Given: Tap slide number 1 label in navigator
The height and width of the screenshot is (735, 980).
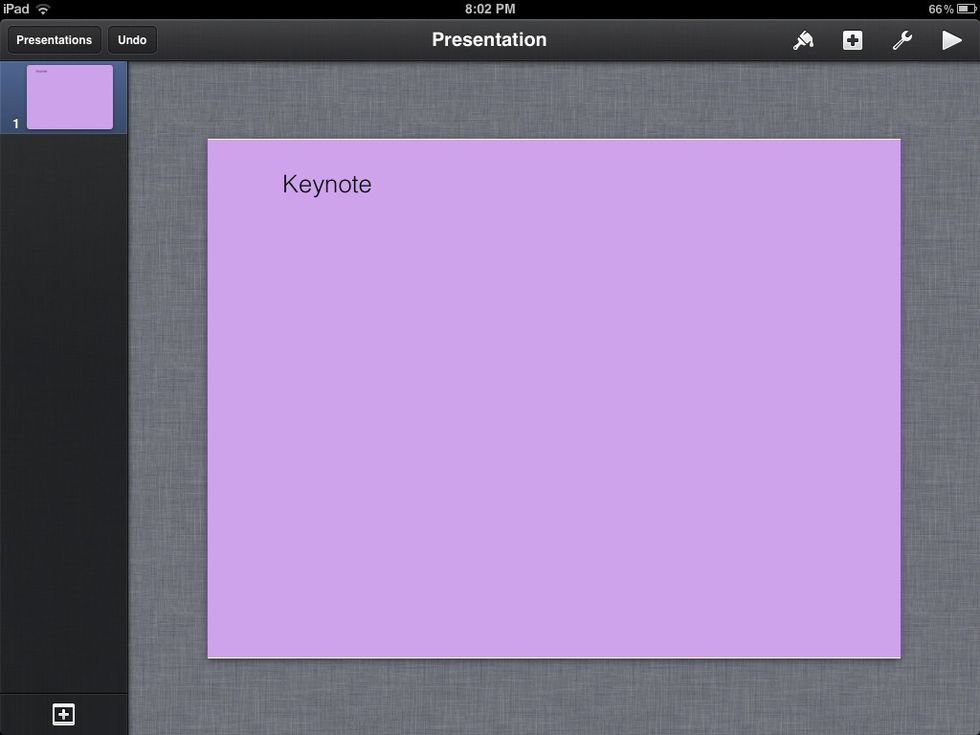Looking at the screenshot, I should click(x=16, y=123).
